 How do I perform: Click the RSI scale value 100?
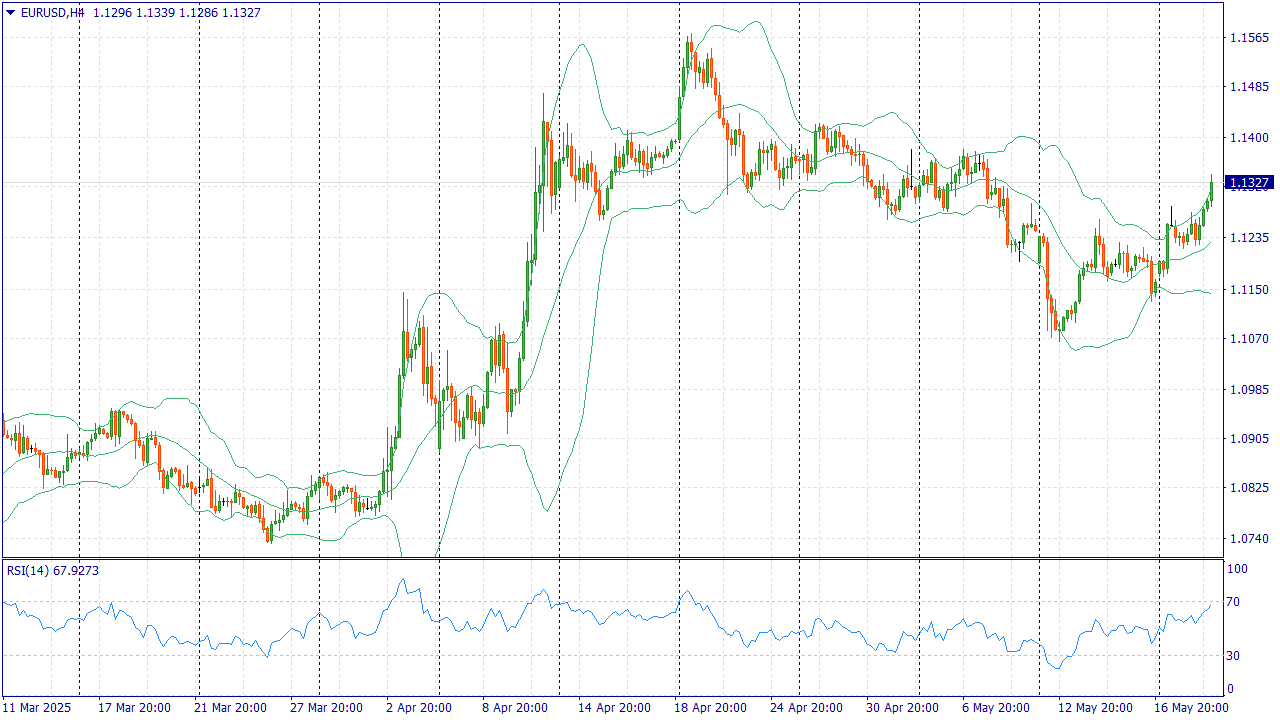1238,569
